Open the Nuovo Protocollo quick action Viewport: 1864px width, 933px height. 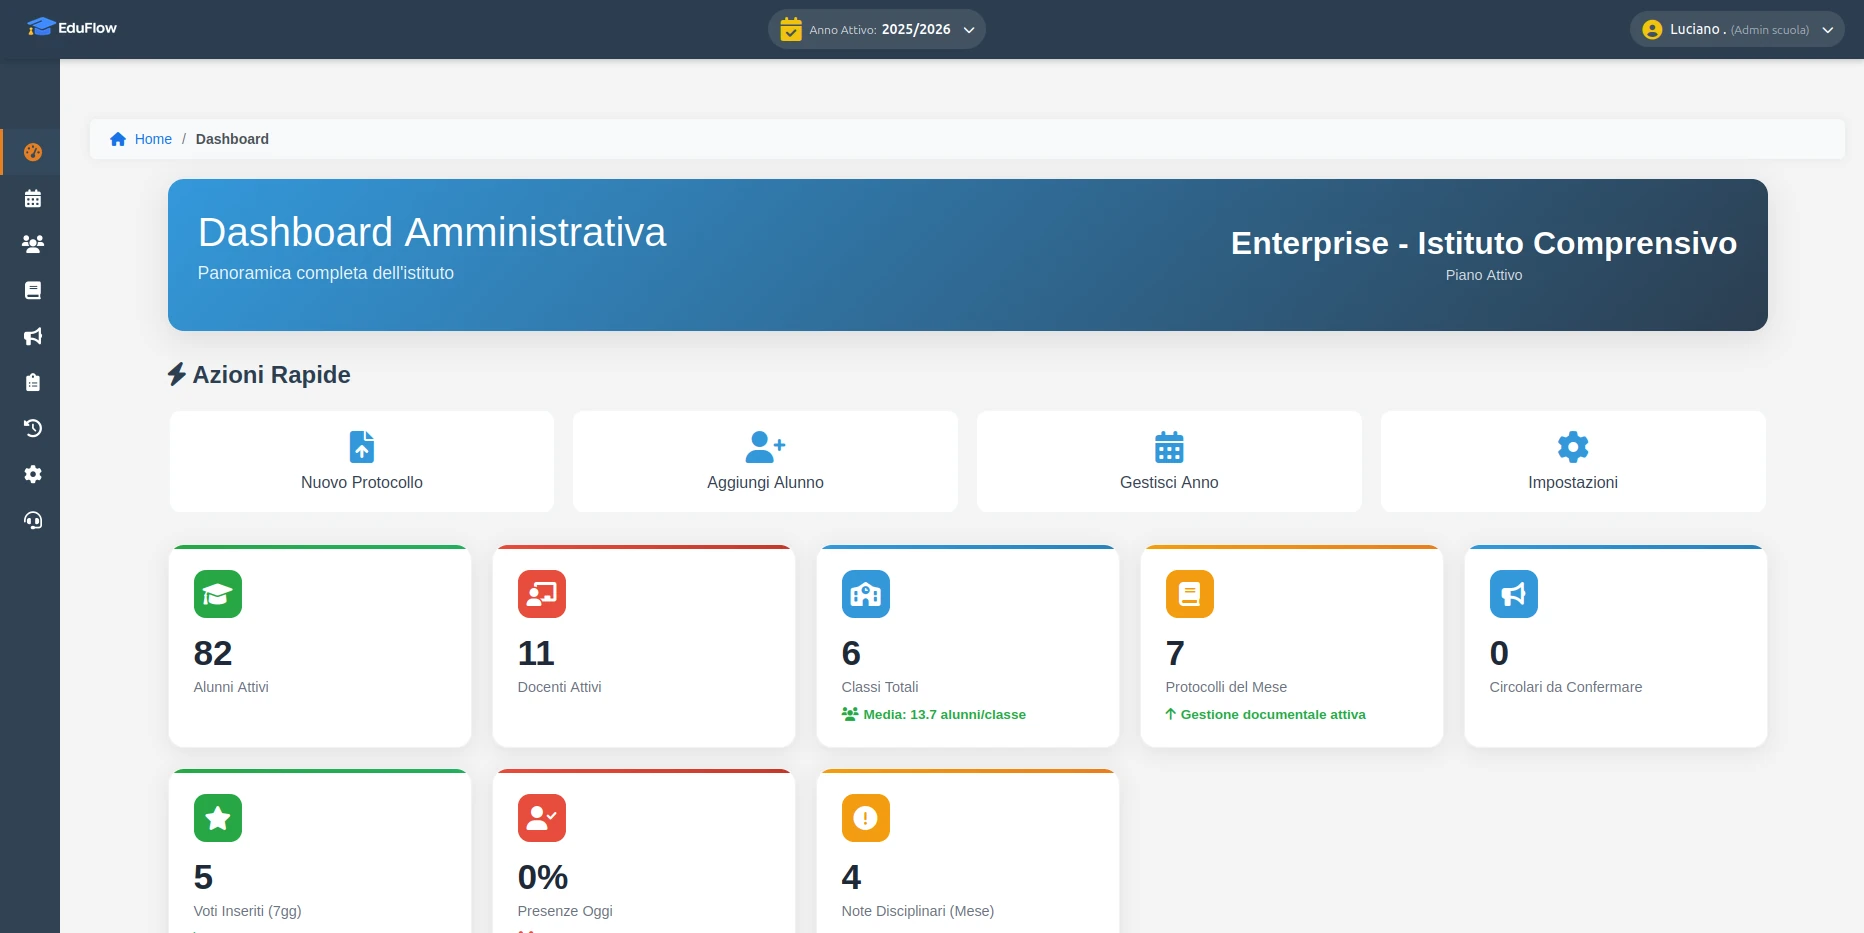click(x=362, y=461)
